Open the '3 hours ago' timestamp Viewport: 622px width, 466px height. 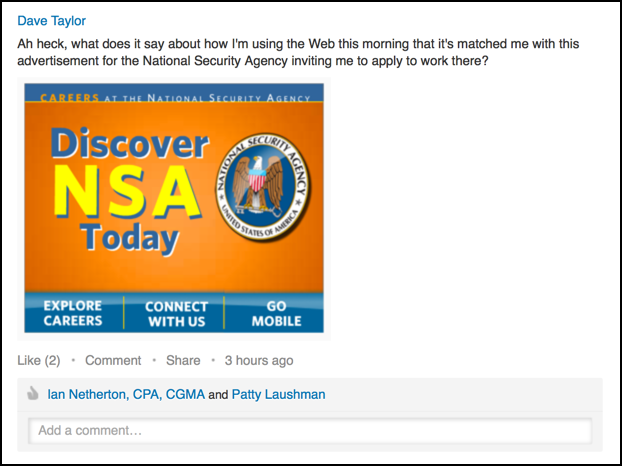click(259, 360)
